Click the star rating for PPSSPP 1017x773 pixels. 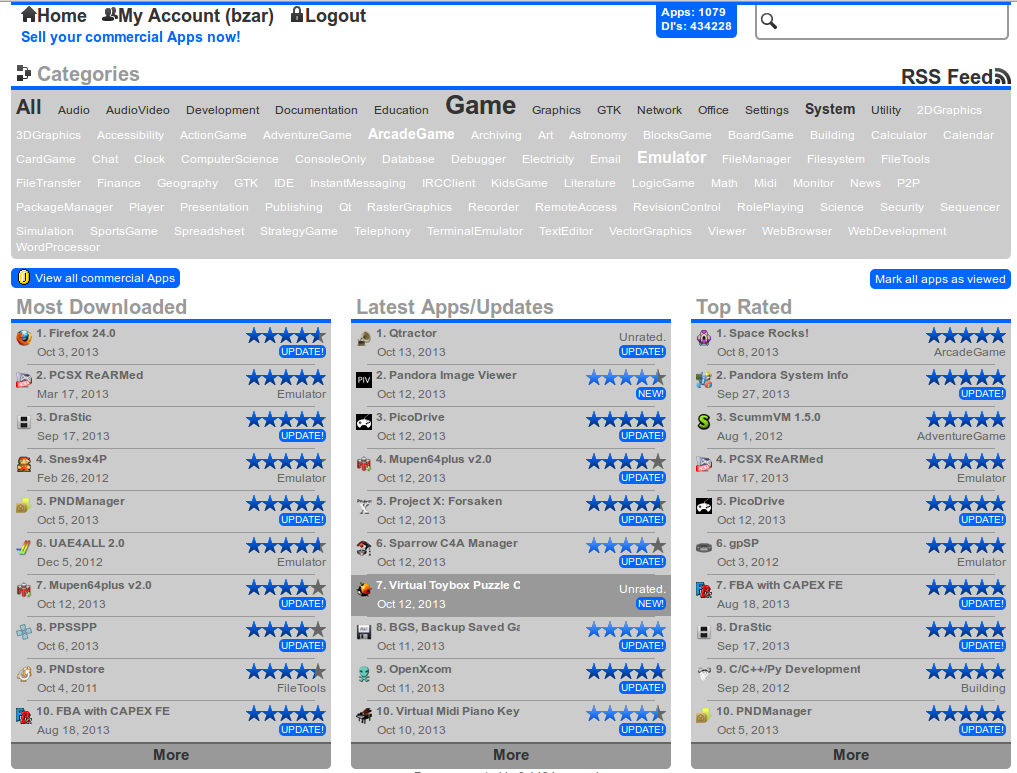tap(286, 629)
